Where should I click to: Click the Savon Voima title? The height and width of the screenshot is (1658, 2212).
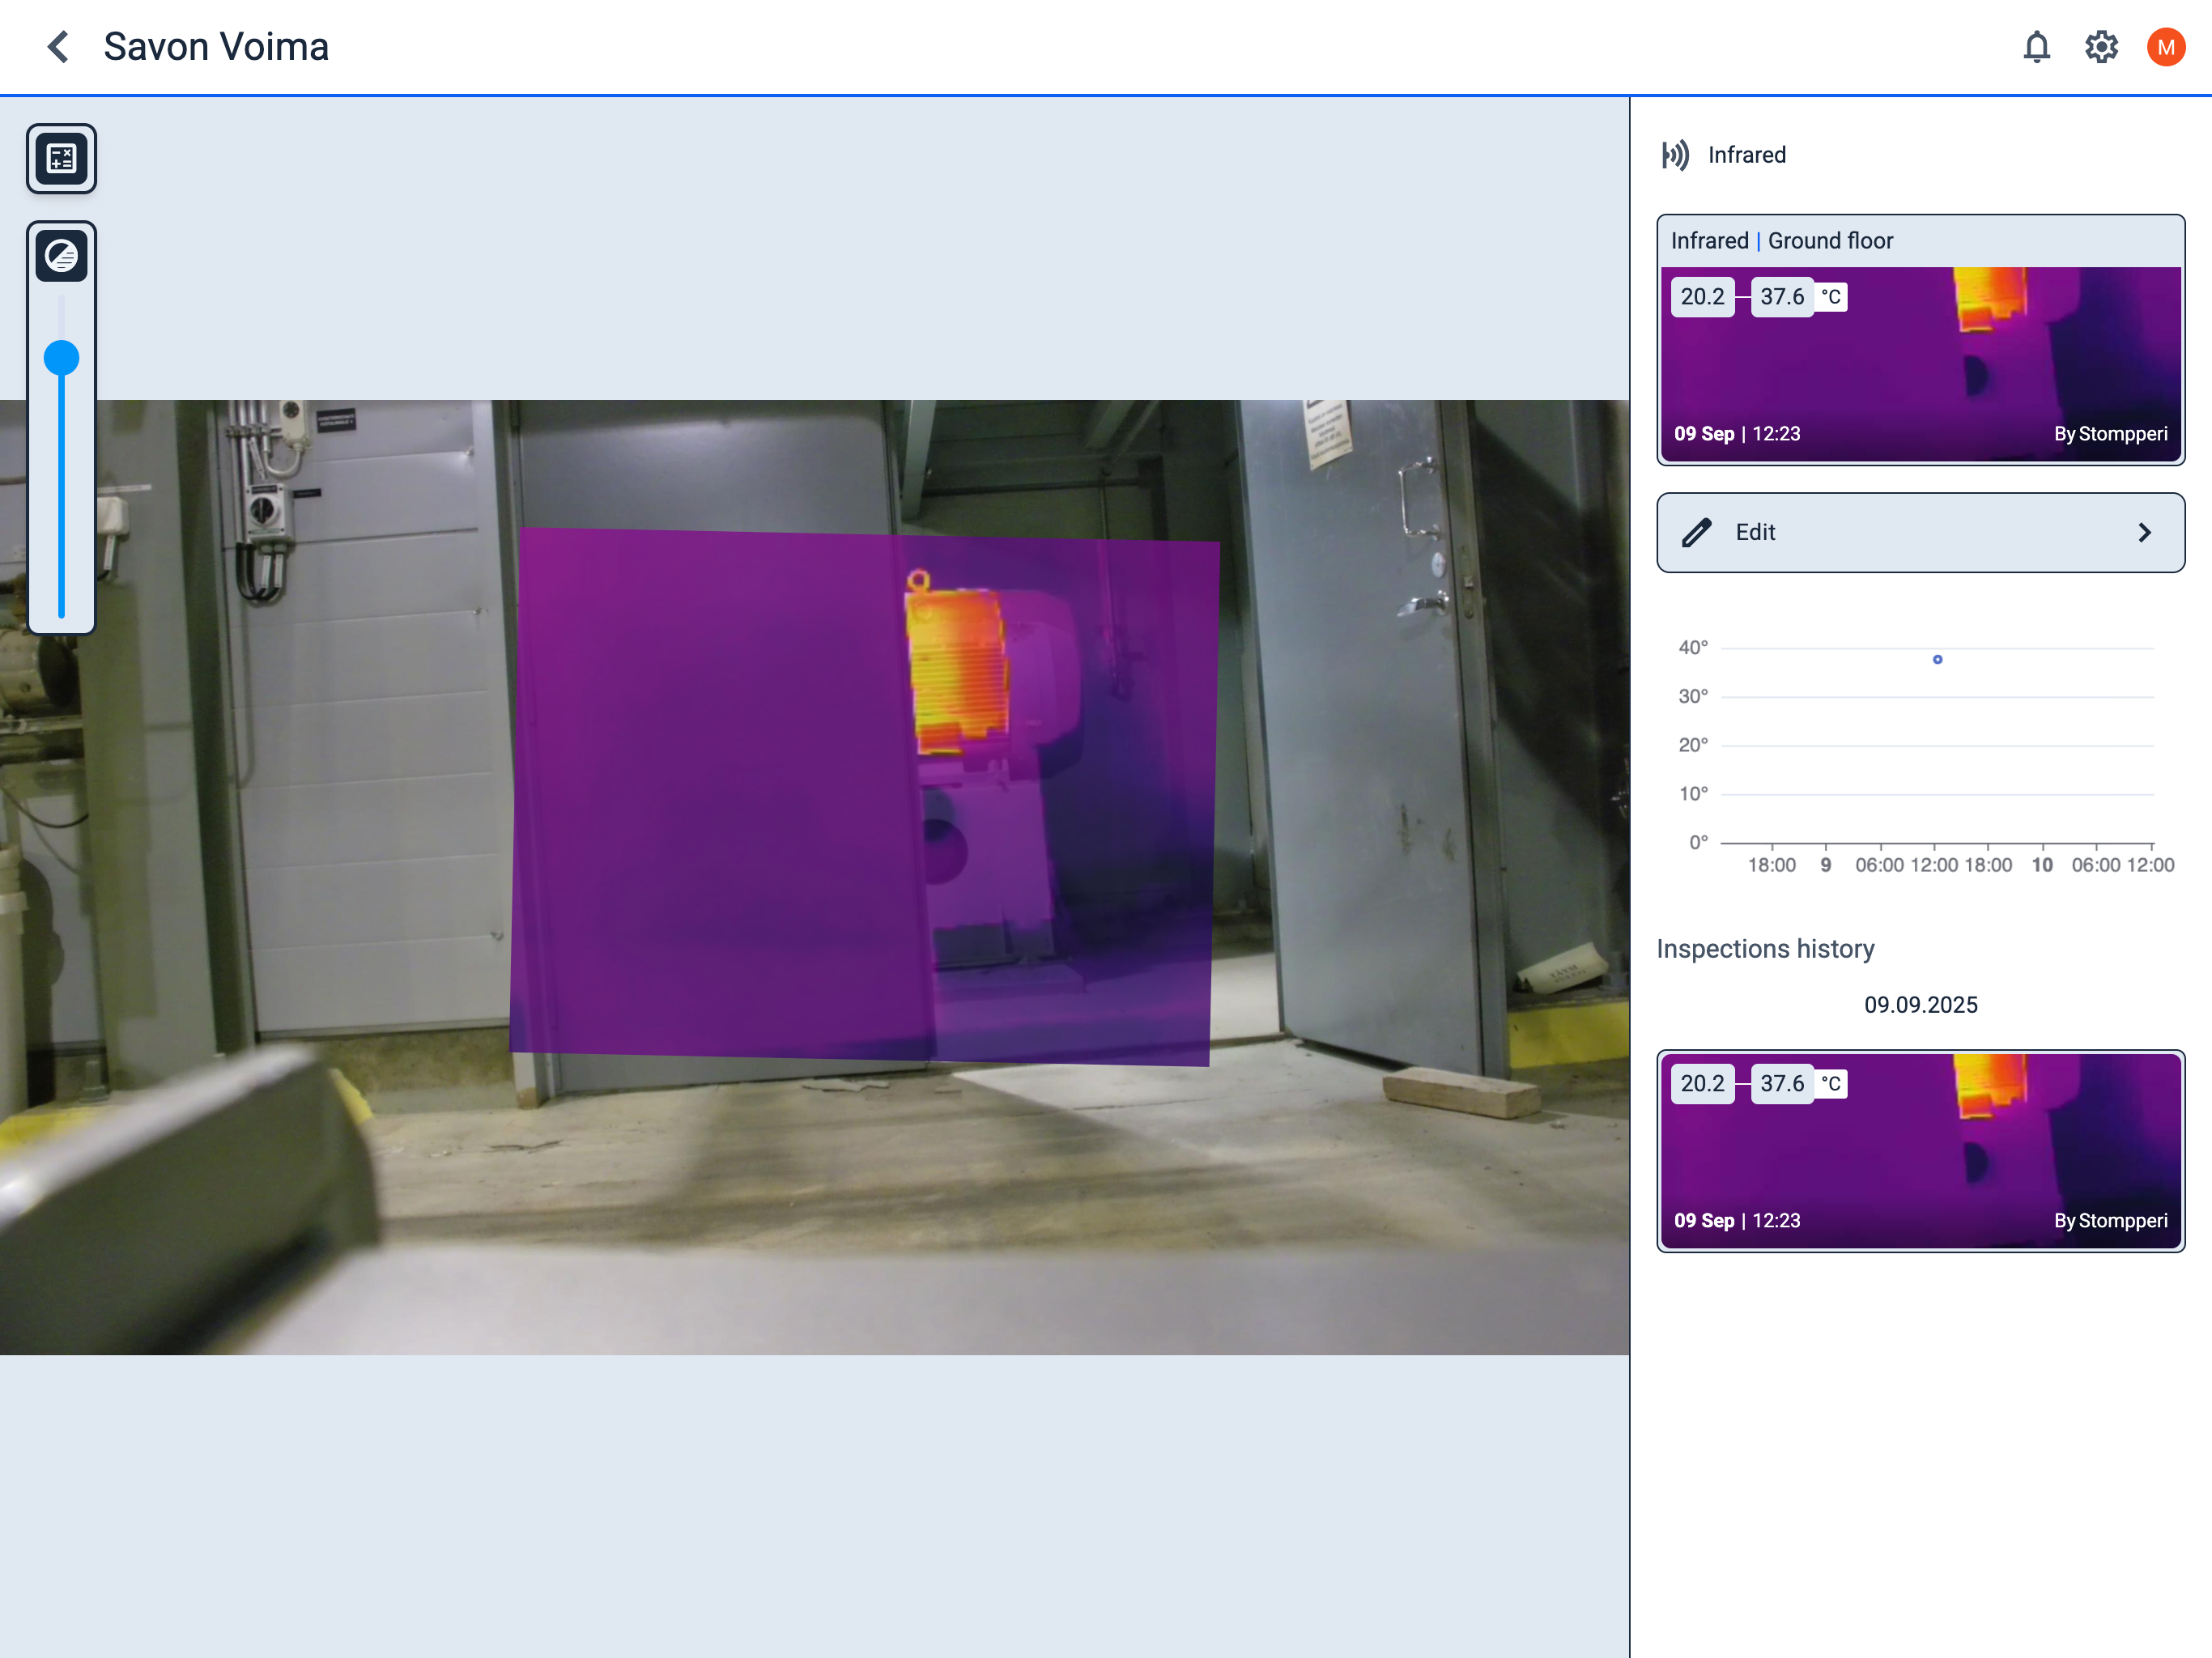pyautogui.click(x=216, y=47)
